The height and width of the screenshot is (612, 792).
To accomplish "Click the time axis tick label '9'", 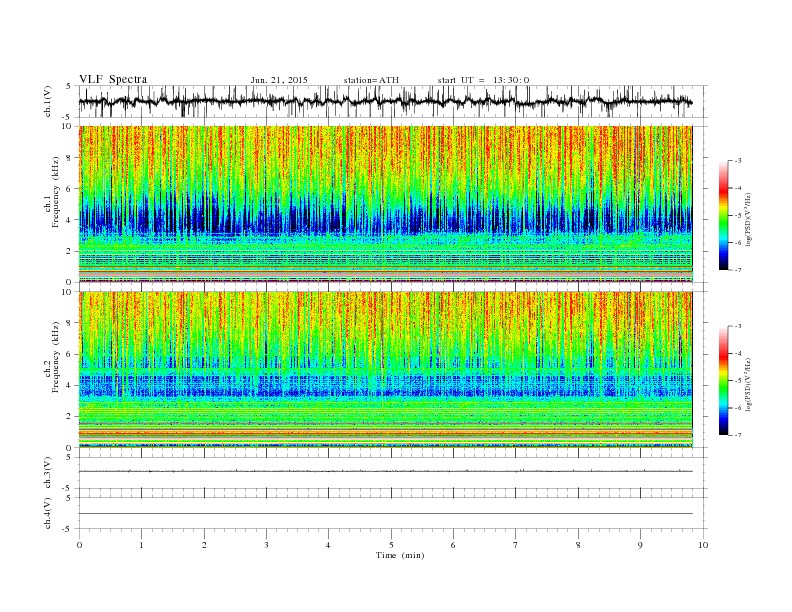I will 640,545.
